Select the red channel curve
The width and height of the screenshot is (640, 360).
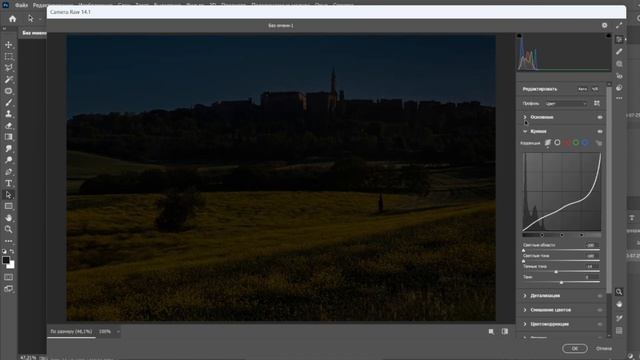[x=567, y=142]
